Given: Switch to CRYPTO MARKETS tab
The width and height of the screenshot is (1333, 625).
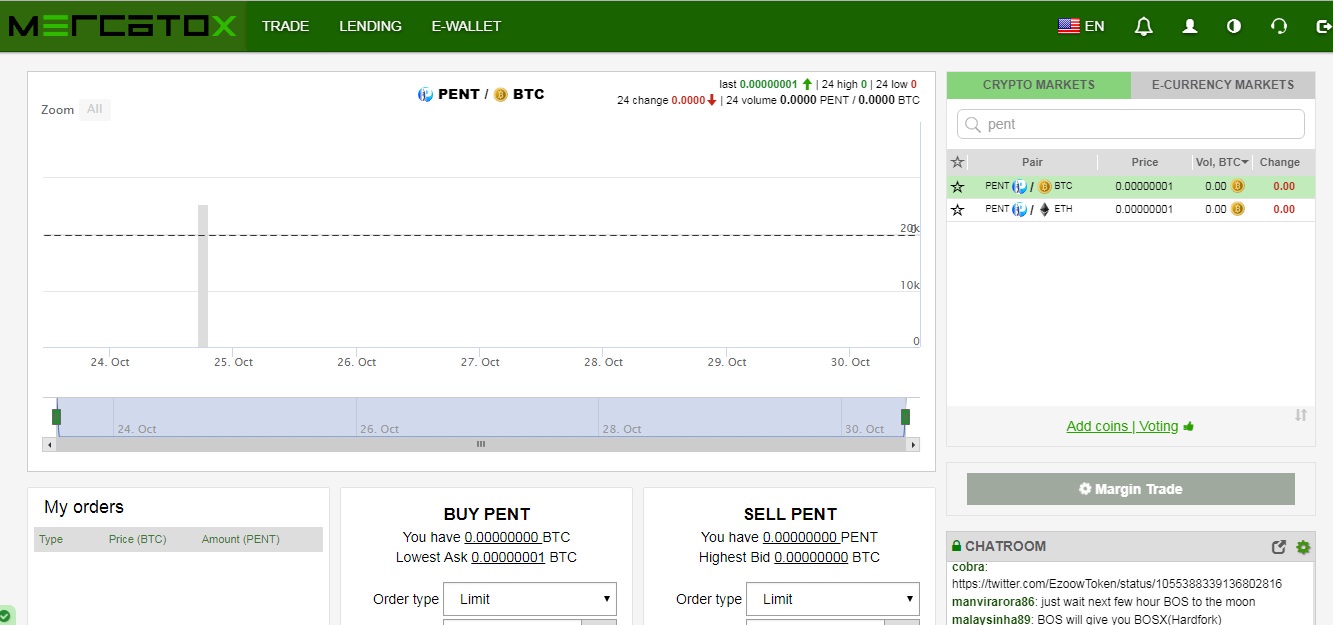Looking at the screenshot, I should click(1039, 85).
